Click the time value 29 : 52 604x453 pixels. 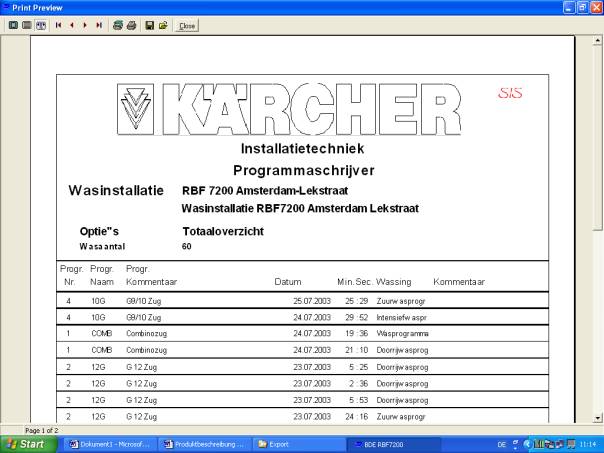pos(357,318)
